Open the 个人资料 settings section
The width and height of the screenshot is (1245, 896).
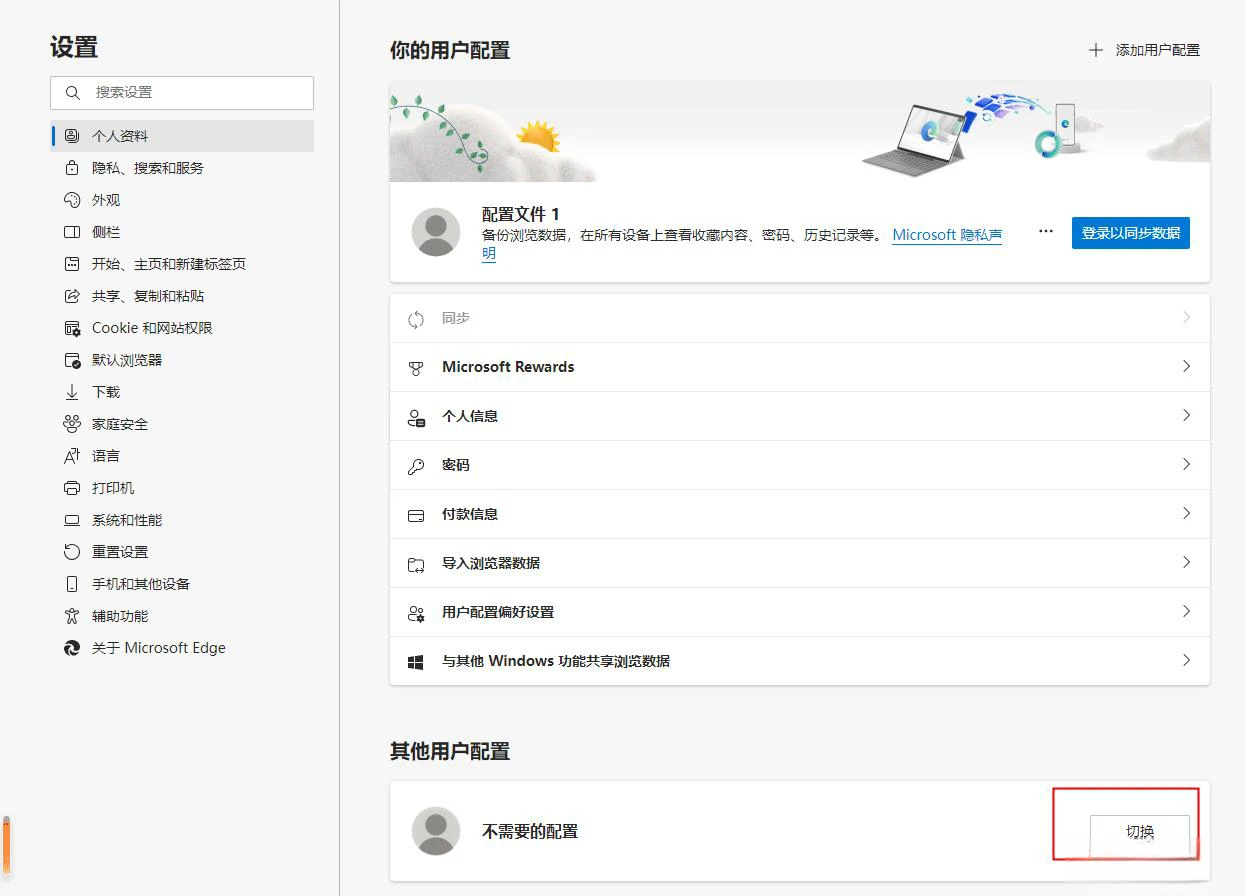(182, 136)
